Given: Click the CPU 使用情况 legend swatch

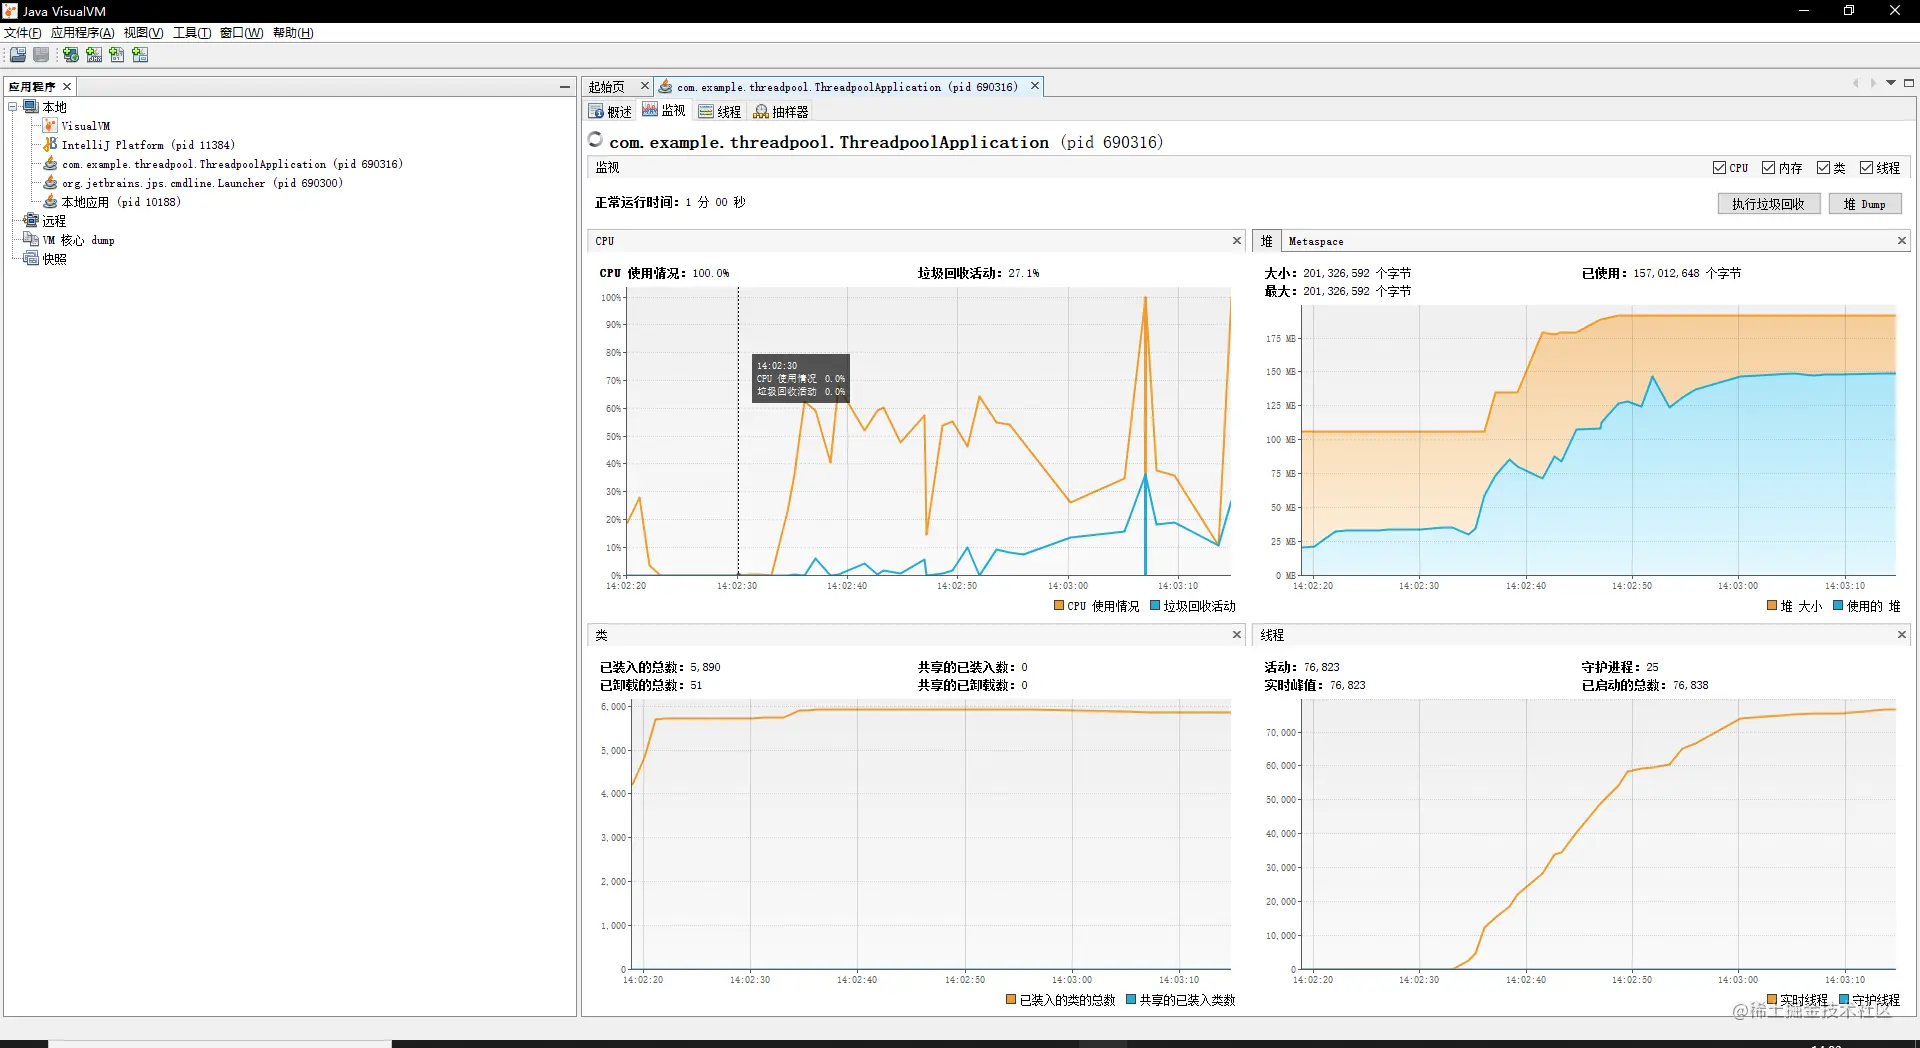Looking at the screenshot, I should pyautogui.click(x=1059, y=605).
